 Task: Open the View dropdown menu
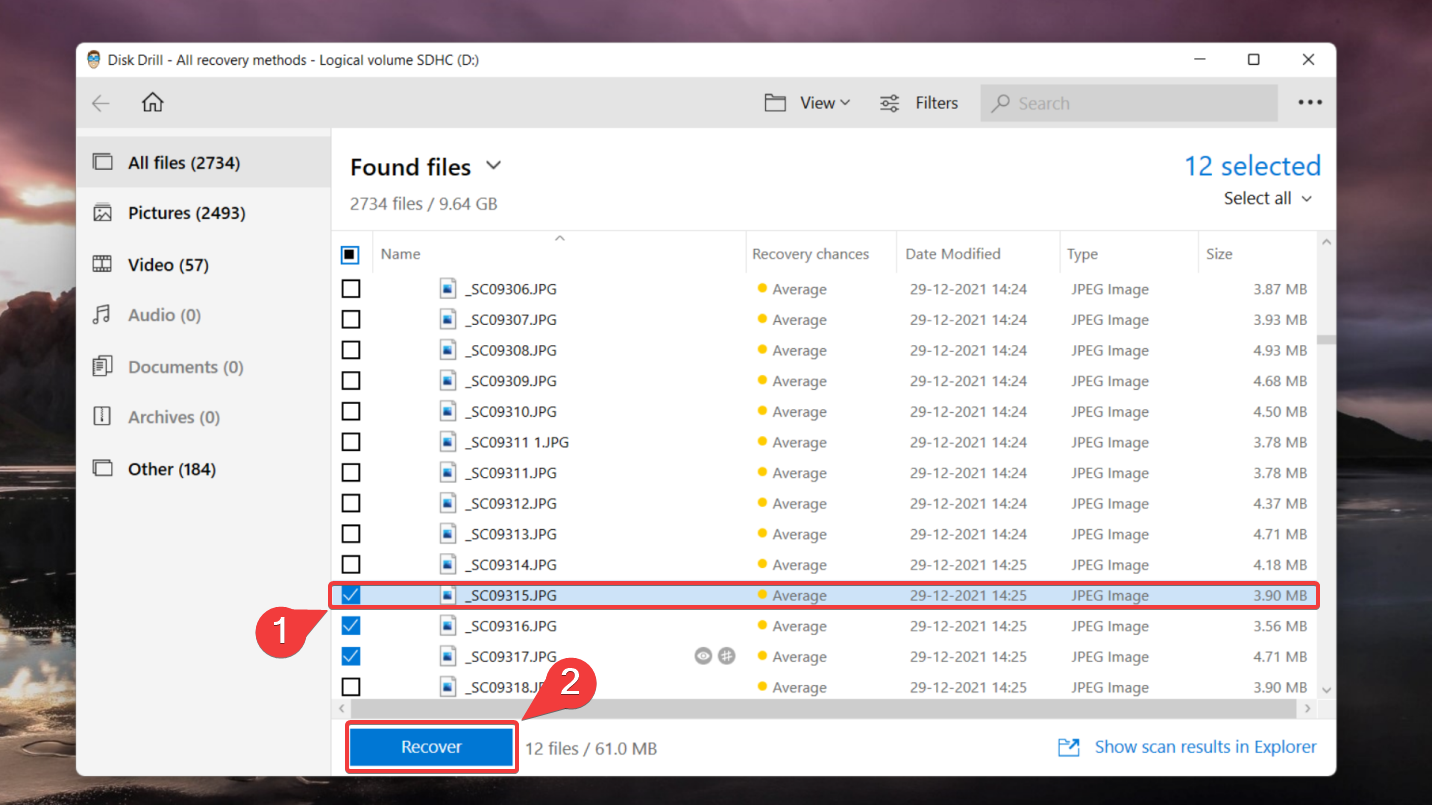click(x=825, y=103)
